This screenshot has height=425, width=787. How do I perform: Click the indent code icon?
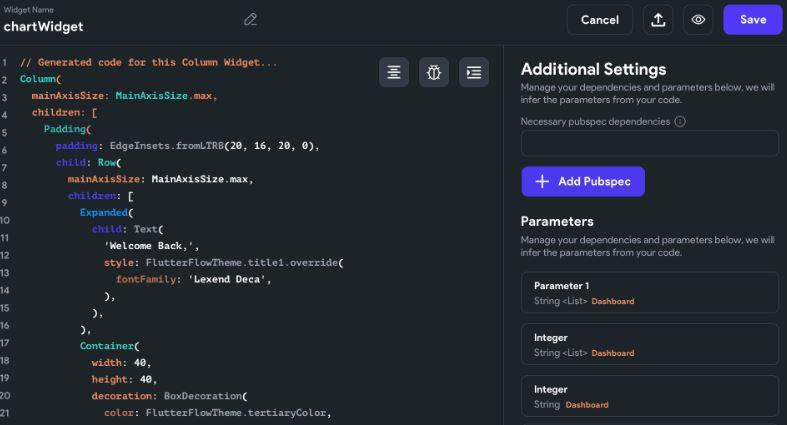click(474, 72)
